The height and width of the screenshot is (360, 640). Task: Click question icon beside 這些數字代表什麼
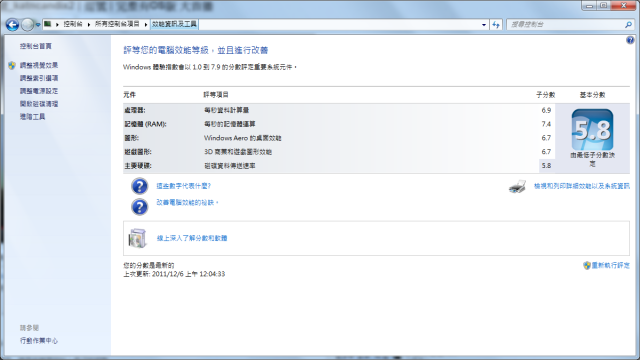(140, 186)
